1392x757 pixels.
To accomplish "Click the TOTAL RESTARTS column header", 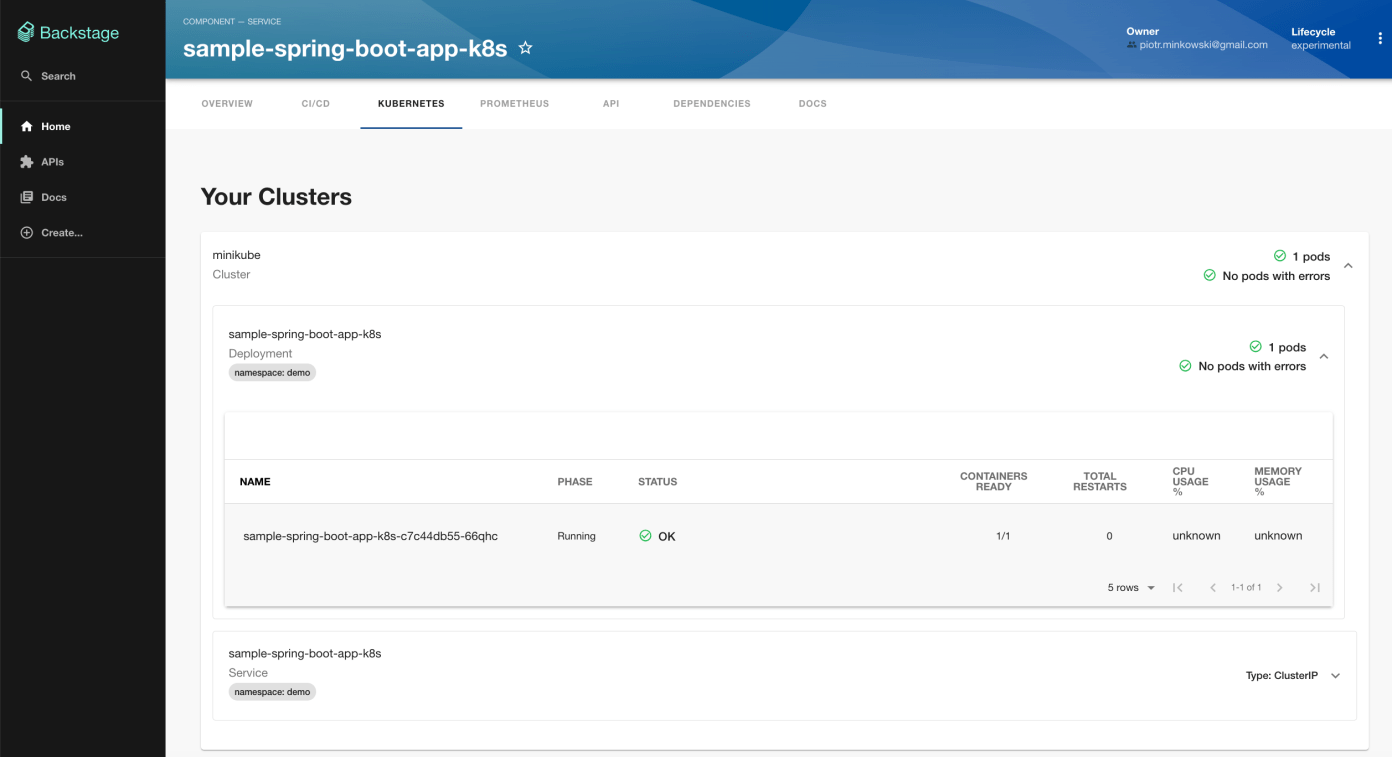I will 1100,482.
